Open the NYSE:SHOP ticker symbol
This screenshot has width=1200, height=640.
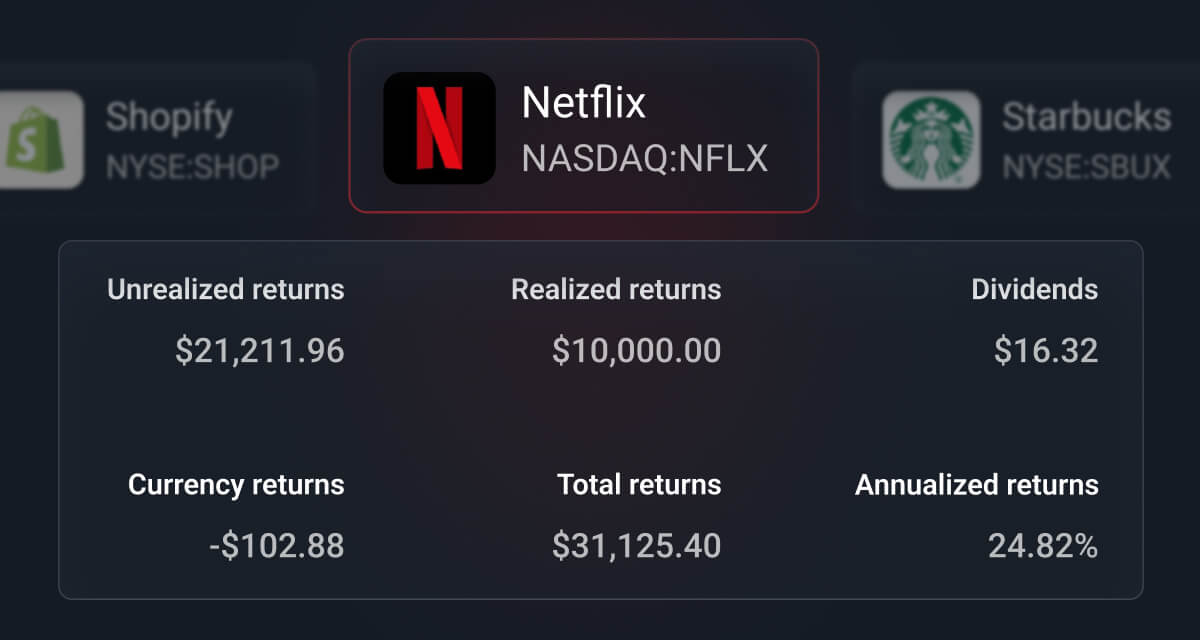(x=192, y=166)
